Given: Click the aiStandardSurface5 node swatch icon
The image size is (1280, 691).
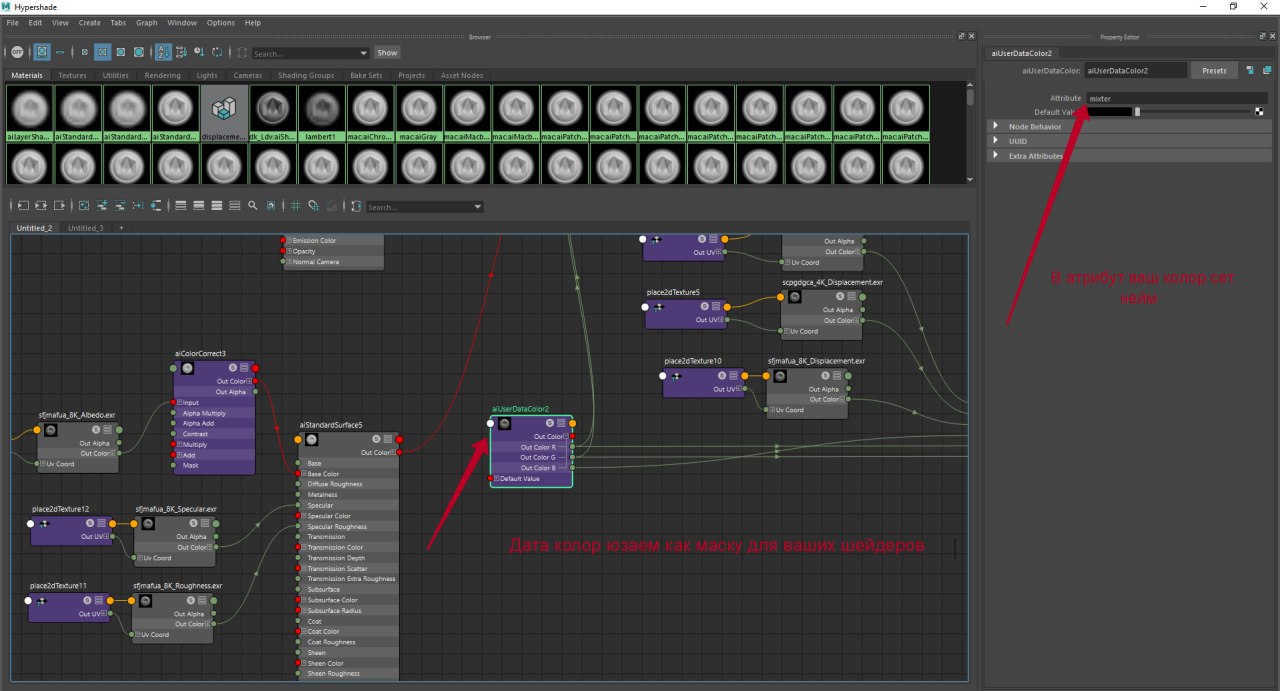Looking at the screenshot, I should [x=312, y=439].
